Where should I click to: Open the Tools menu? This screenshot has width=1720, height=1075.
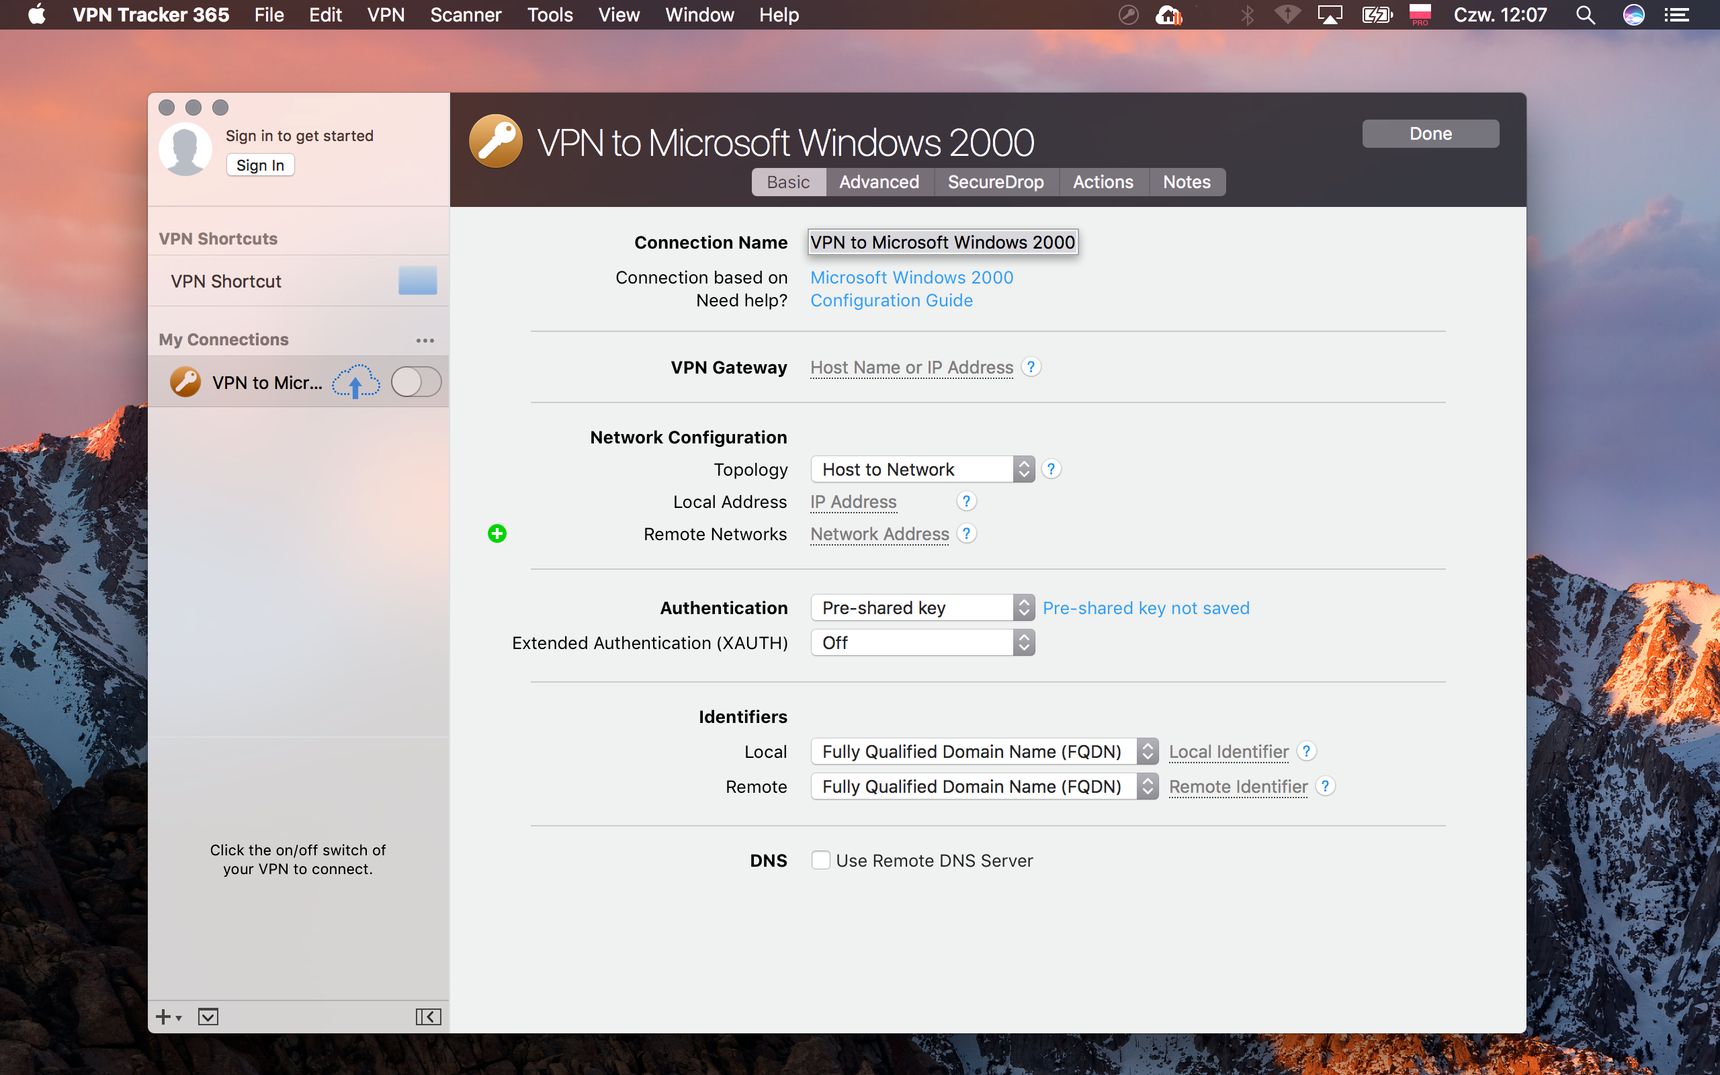[550, 15]
